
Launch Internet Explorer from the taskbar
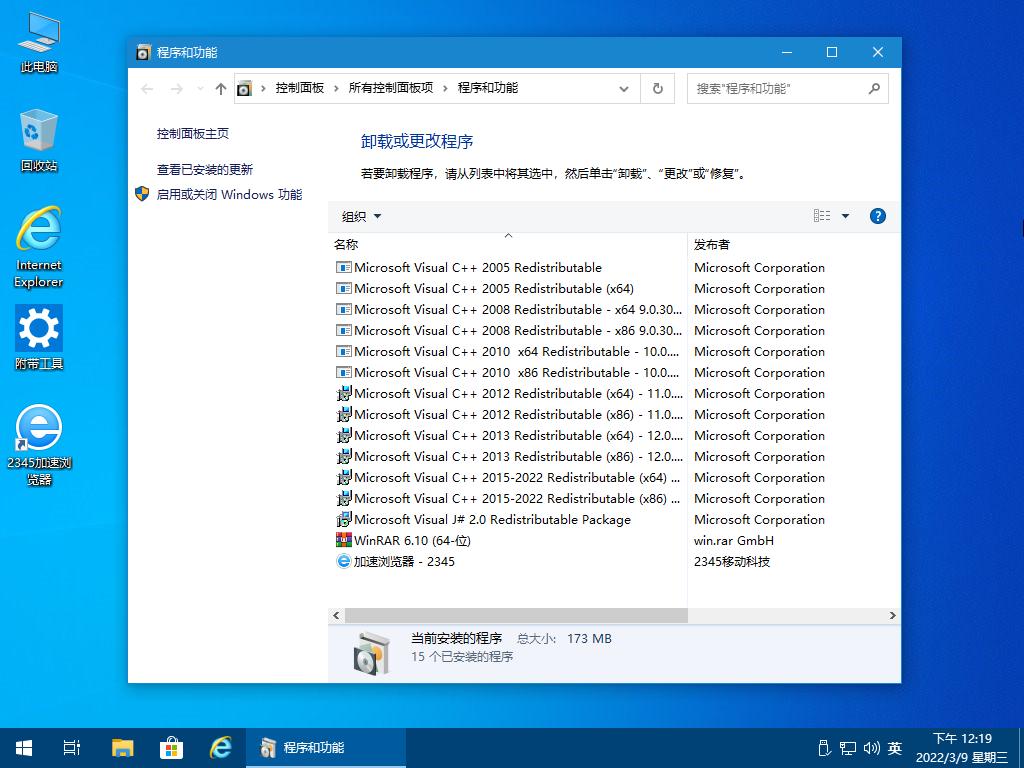click(x=221, y=748)
